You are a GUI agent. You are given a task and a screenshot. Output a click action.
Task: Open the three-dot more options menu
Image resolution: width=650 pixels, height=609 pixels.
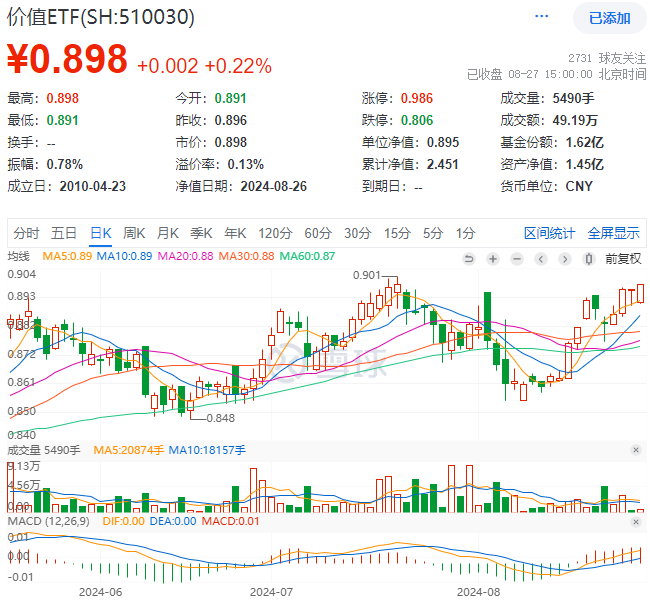tap(541, 17)
